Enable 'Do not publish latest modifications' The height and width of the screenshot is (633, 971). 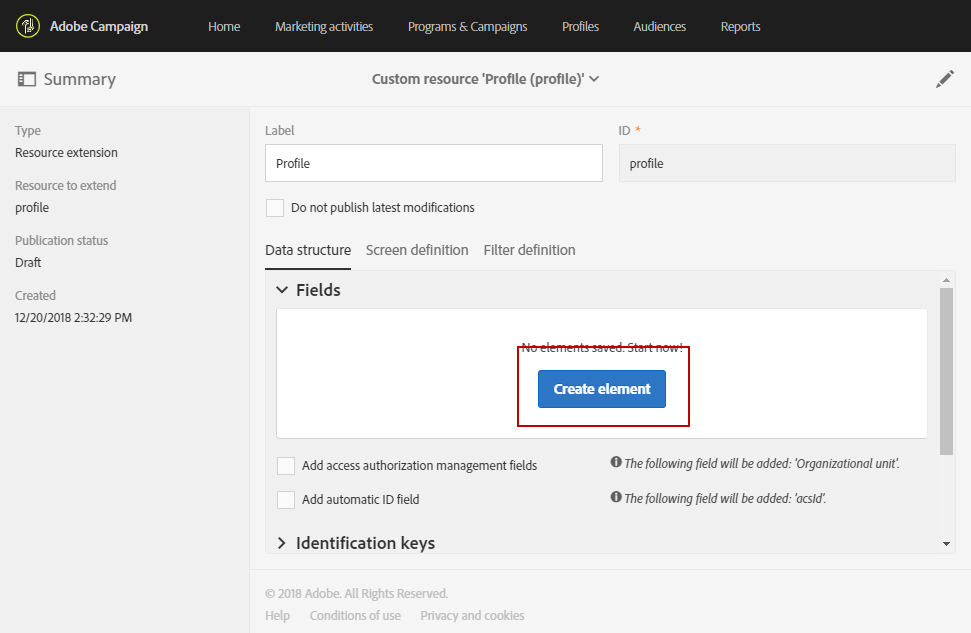click(275, 208)
